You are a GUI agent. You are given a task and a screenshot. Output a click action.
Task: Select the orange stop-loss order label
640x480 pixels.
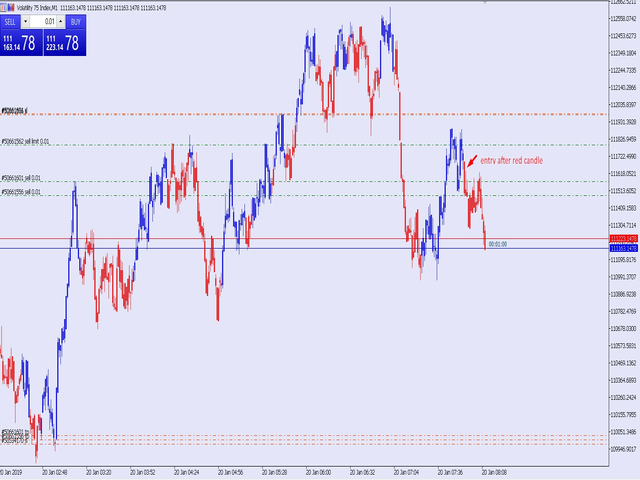(15, 111)
